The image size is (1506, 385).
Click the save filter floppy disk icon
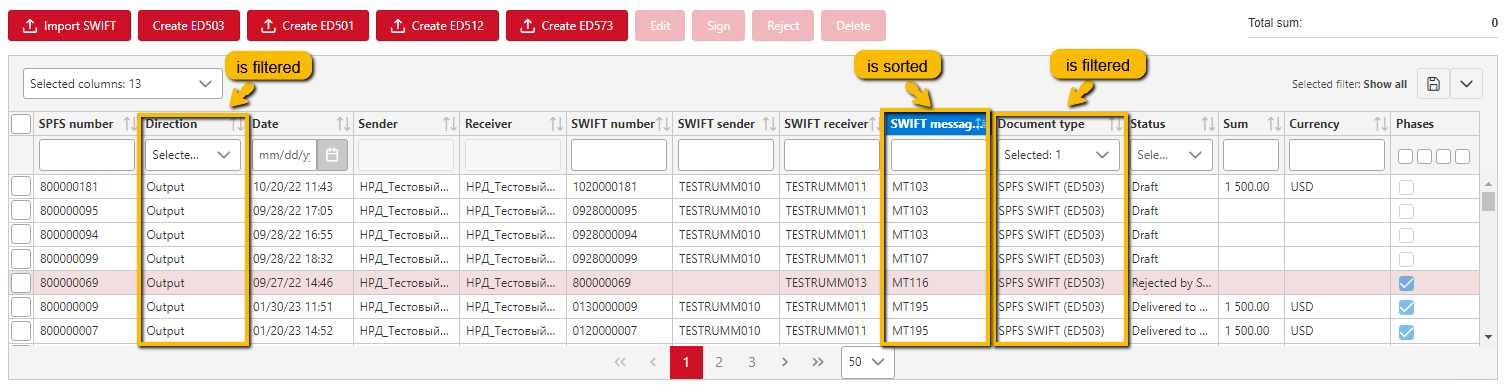pos(1433,84)
